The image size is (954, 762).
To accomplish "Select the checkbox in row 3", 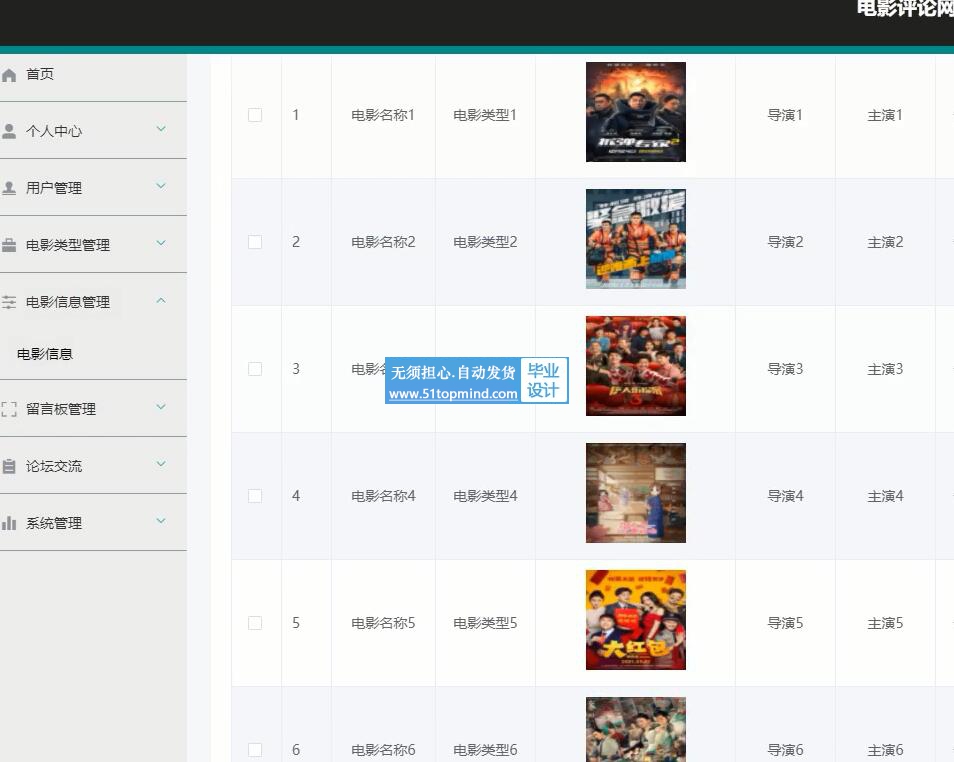I will [x=255, y=369].
